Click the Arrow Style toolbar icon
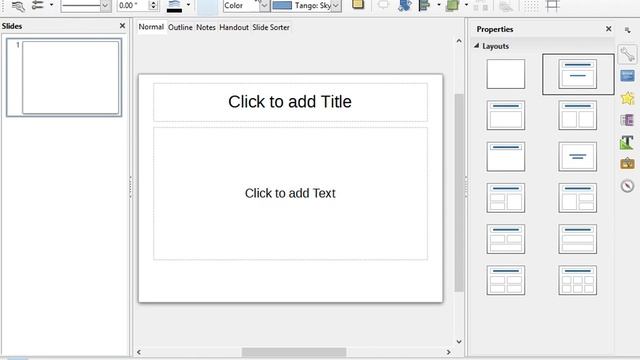 (38, 6)
